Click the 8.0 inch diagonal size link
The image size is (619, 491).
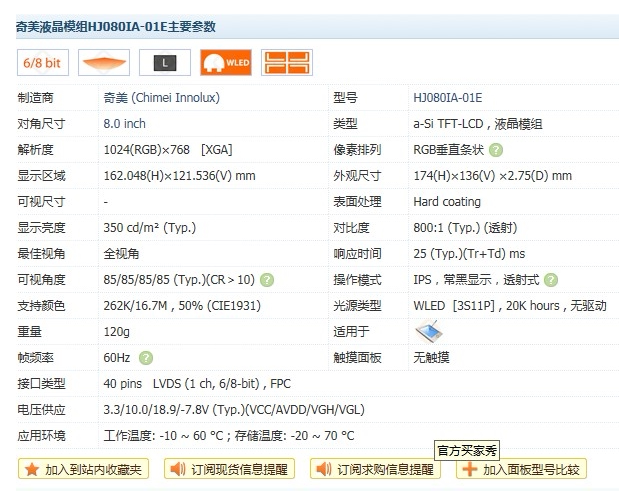pos(124,124)
